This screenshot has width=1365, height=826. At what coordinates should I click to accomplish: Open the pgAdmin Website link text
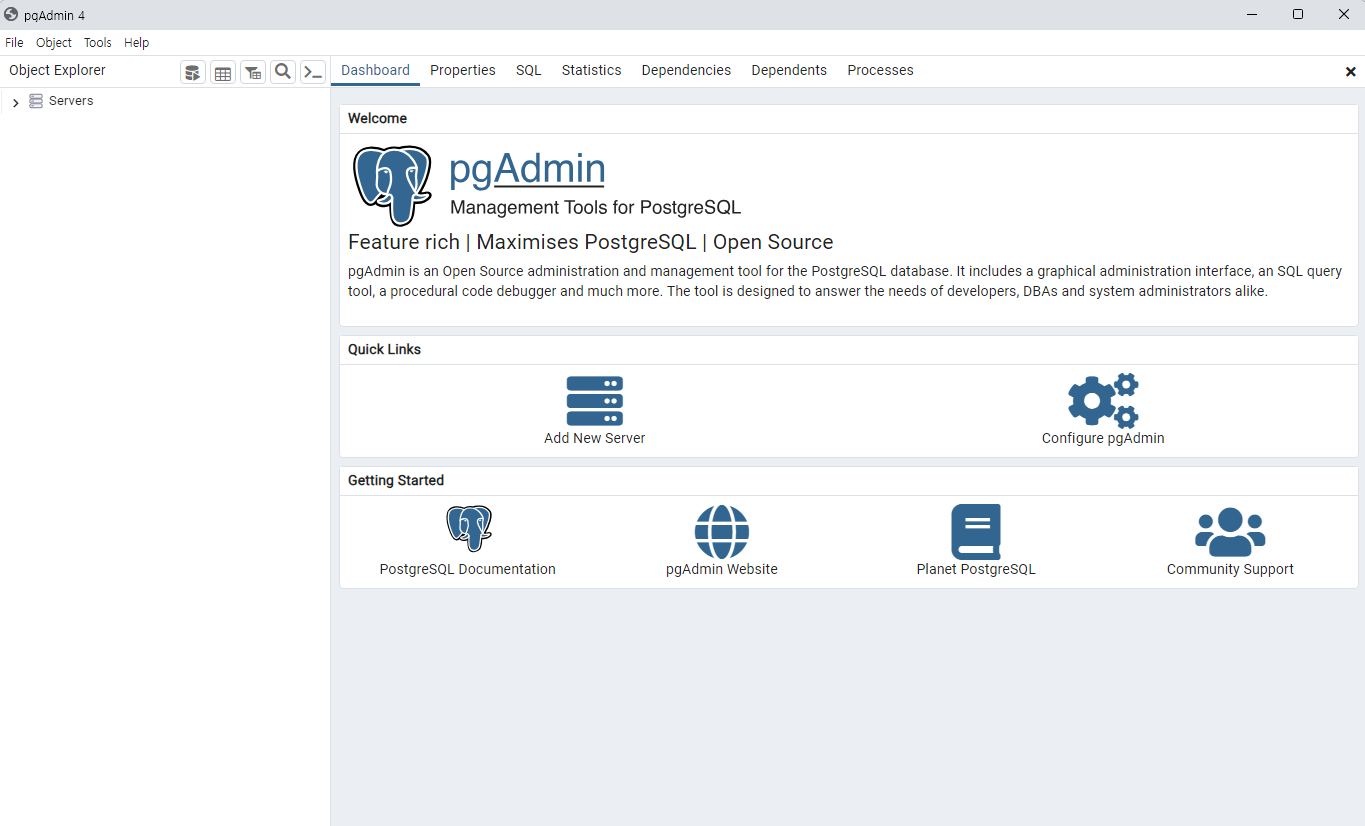722,569
